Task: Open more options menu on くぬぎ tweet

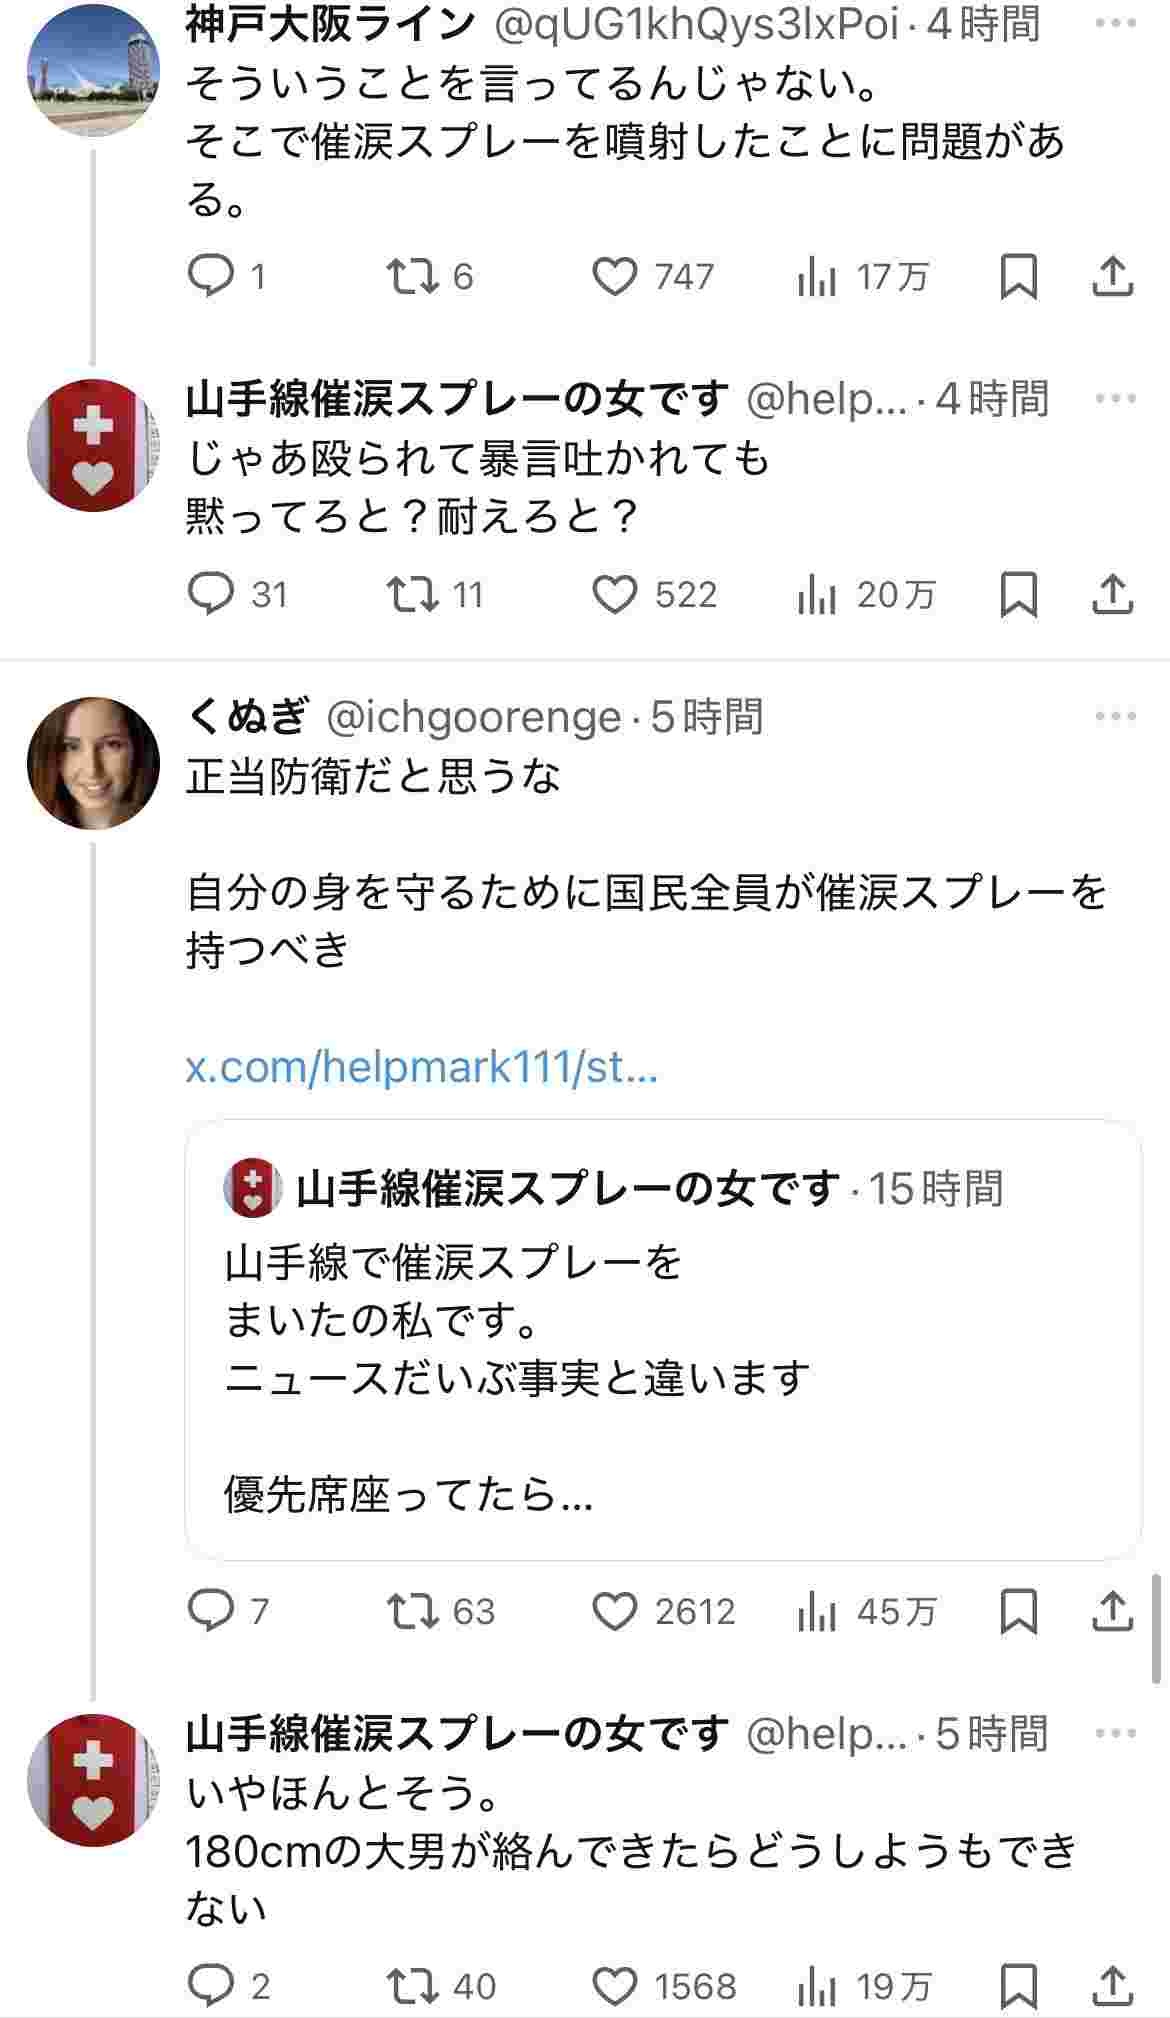Action: 1115,716
